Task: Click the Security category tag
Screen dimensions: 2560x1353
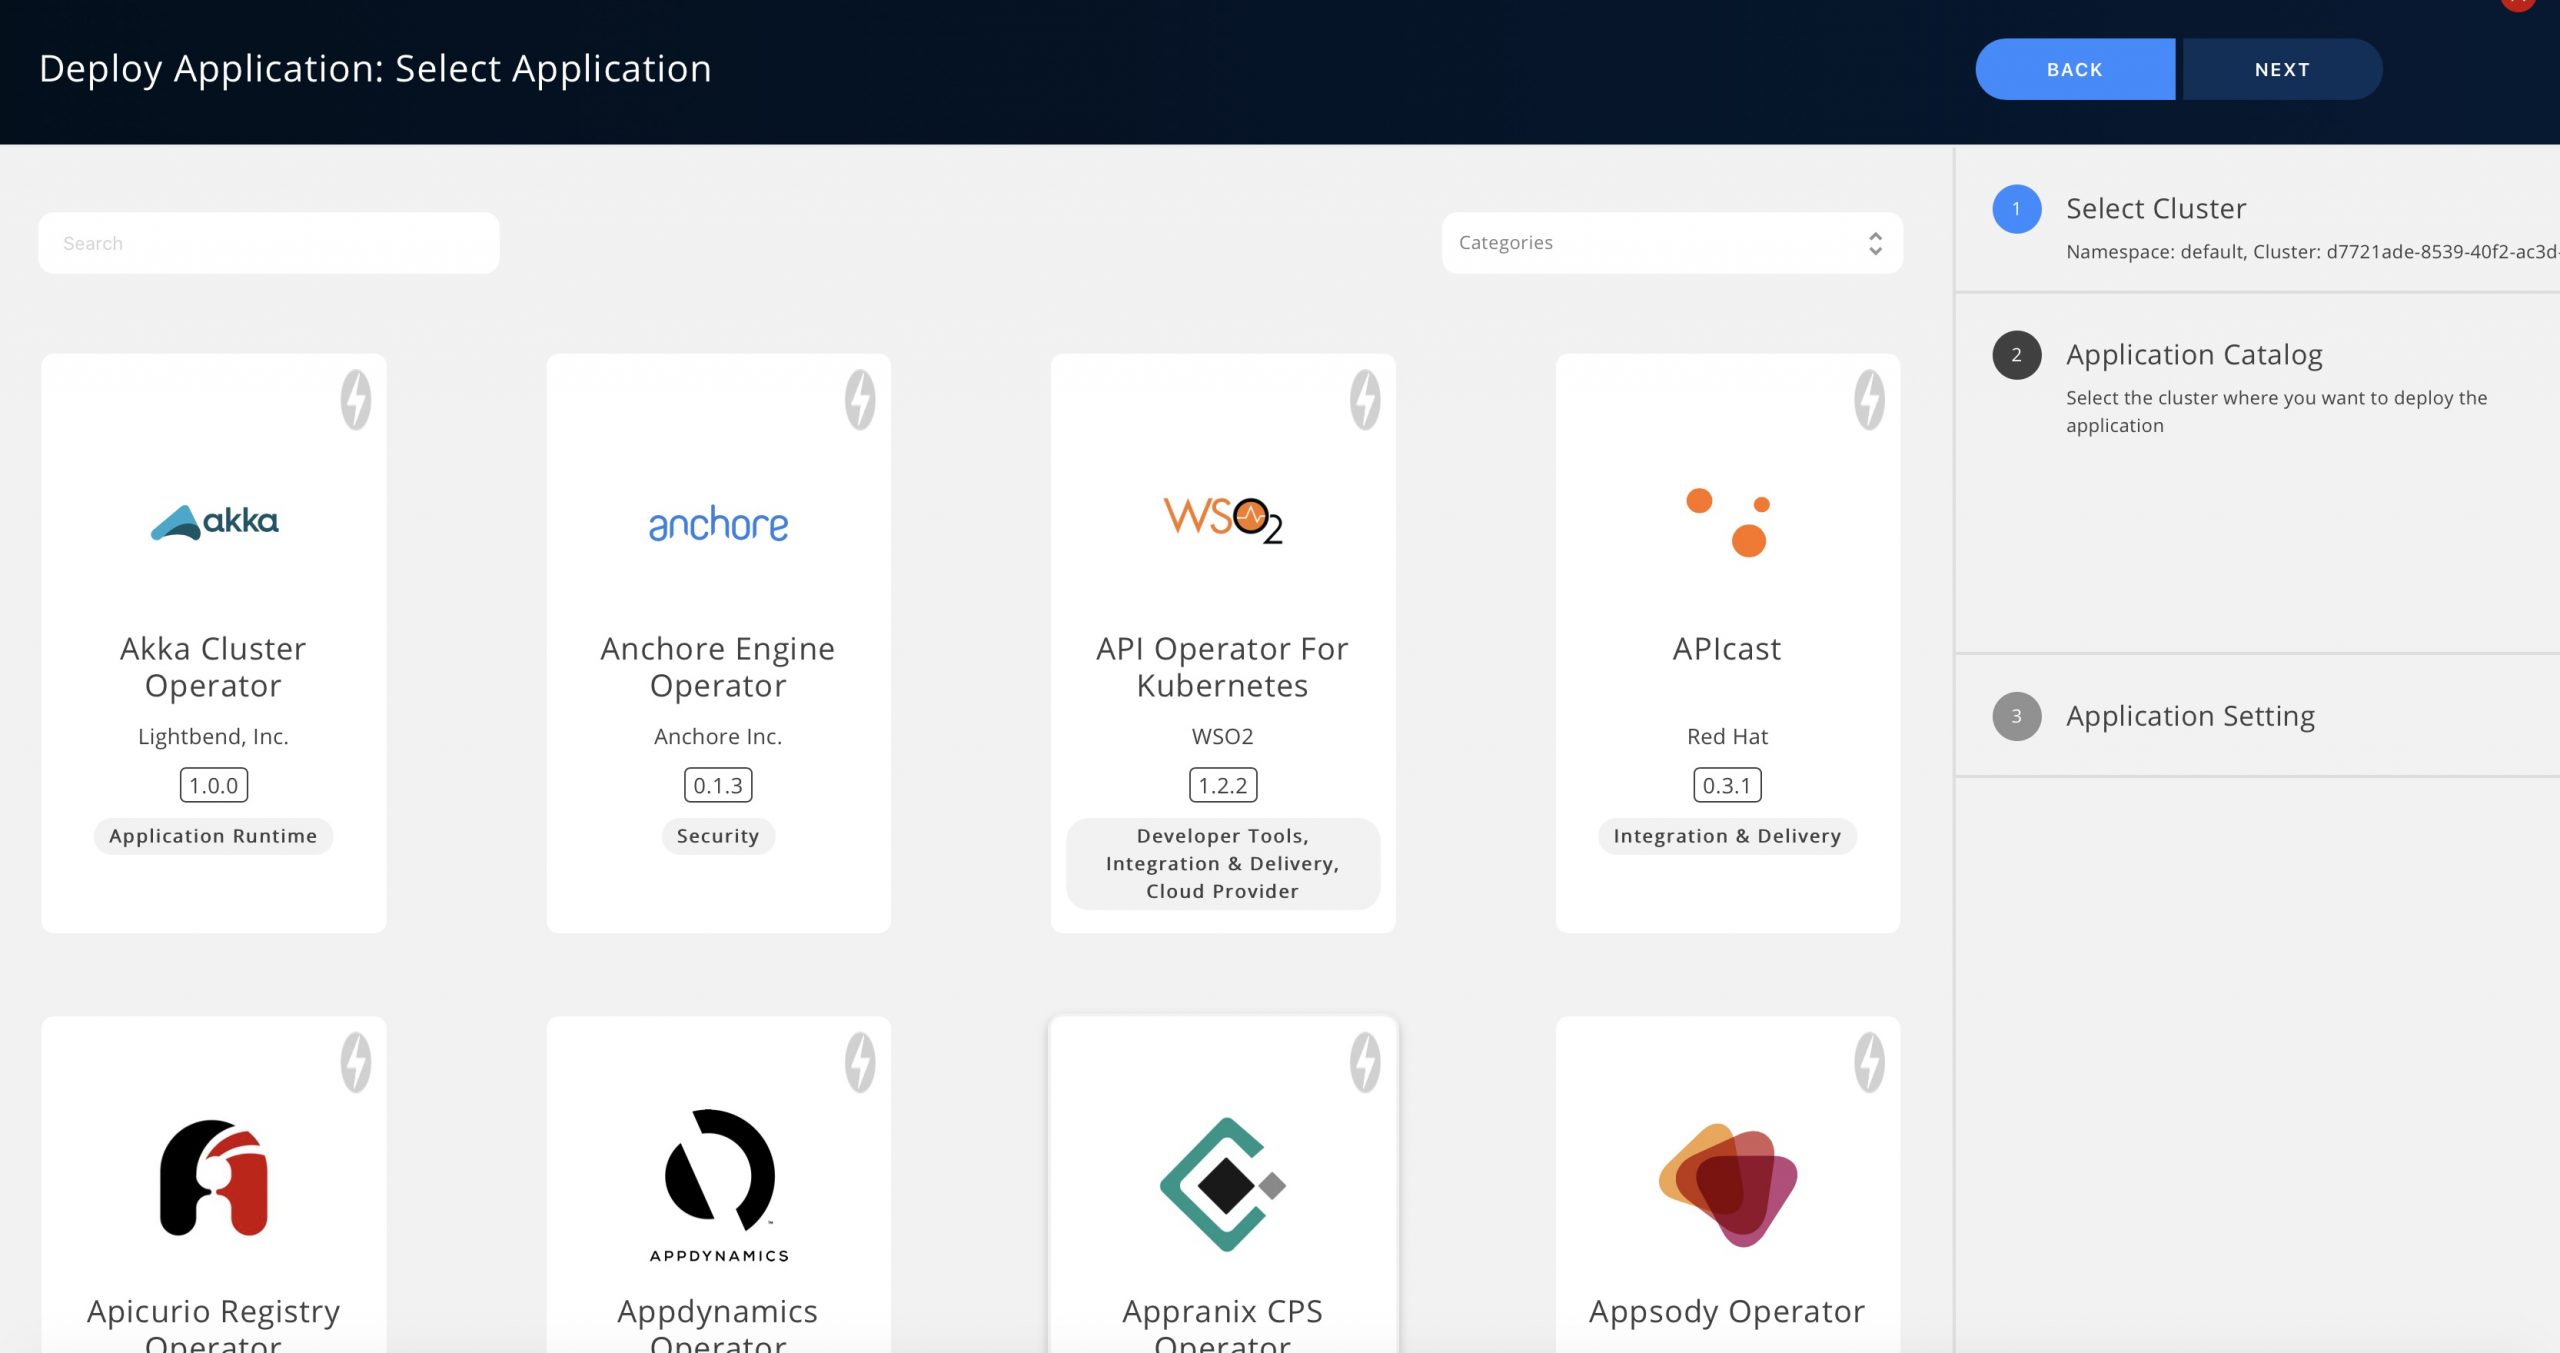Action: tap(717, 836)
